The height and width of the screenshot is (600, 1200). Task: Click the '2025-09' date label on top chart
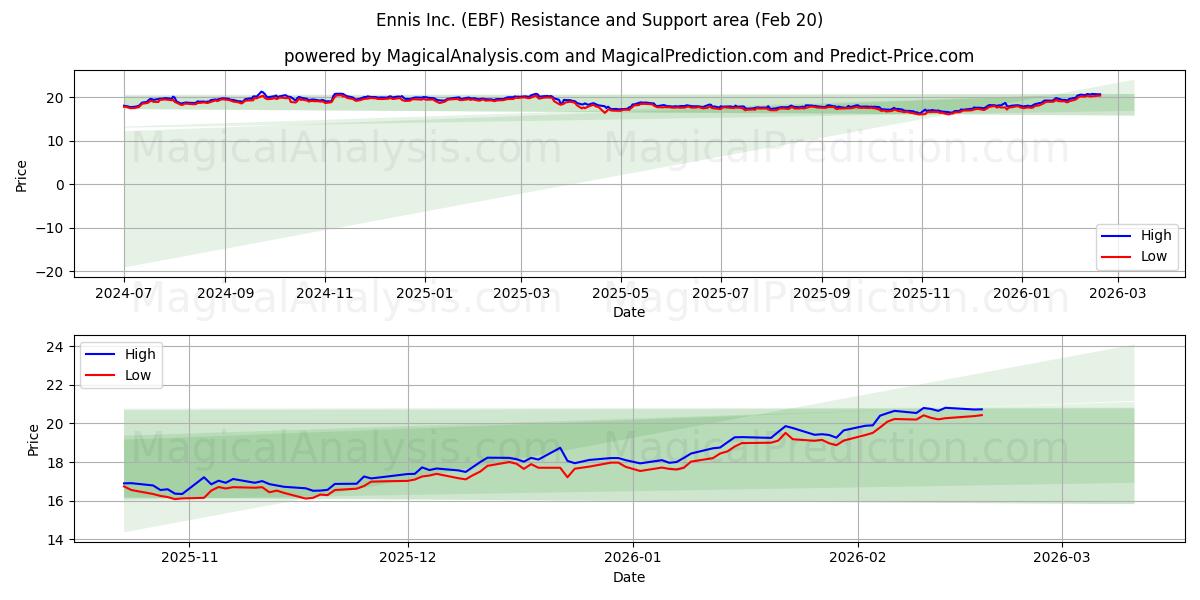tap(822, 294)
